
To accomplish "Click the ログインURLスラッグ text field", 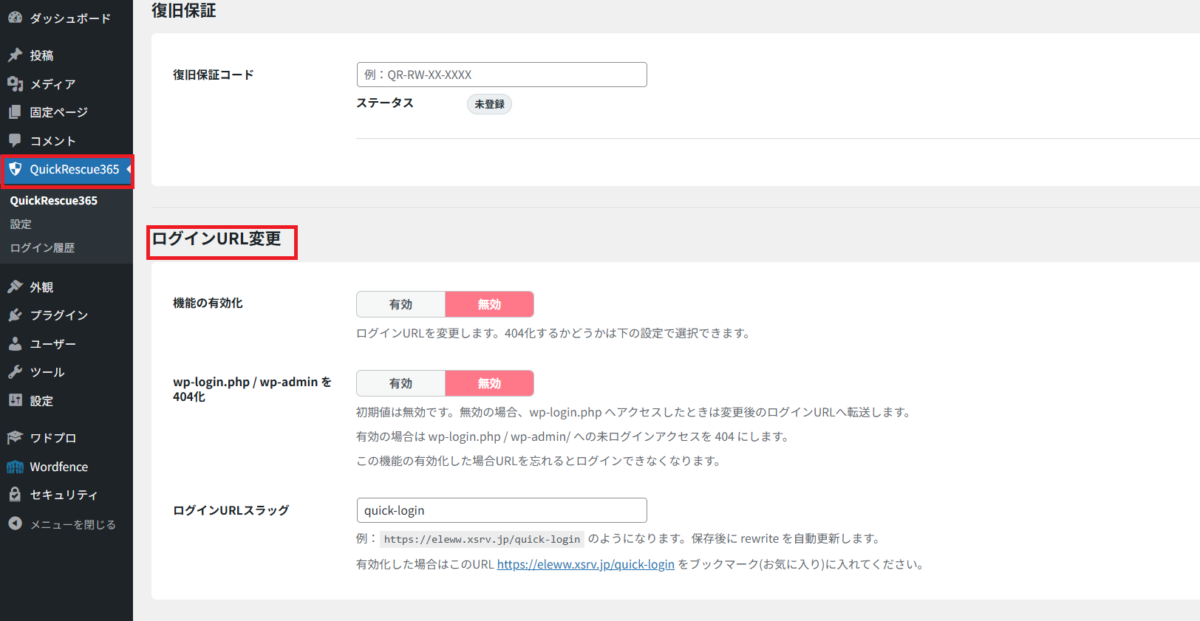I will coord(501,510).
